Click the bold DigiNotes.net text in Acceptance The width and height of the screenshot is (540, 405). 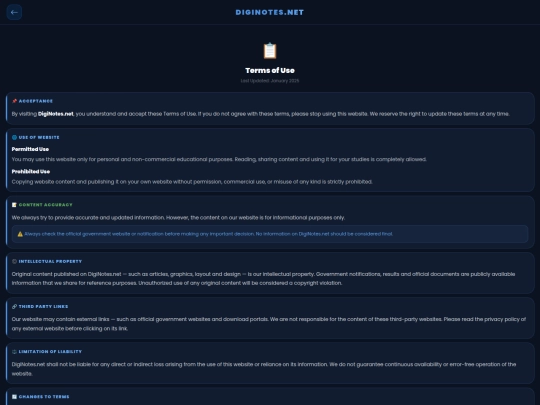tap(55, 114)
